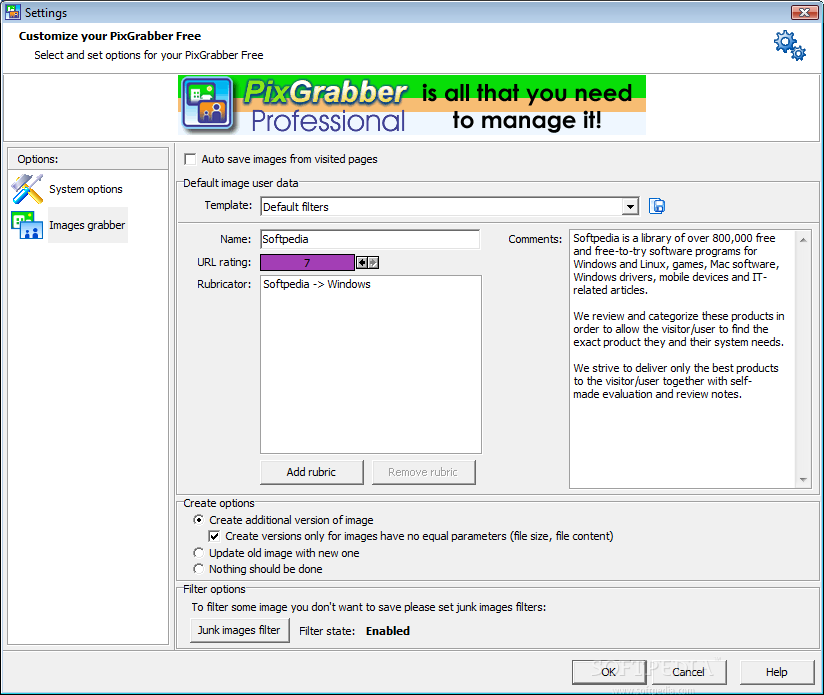
Task: Select Create additional version of image
Action: 199,520
